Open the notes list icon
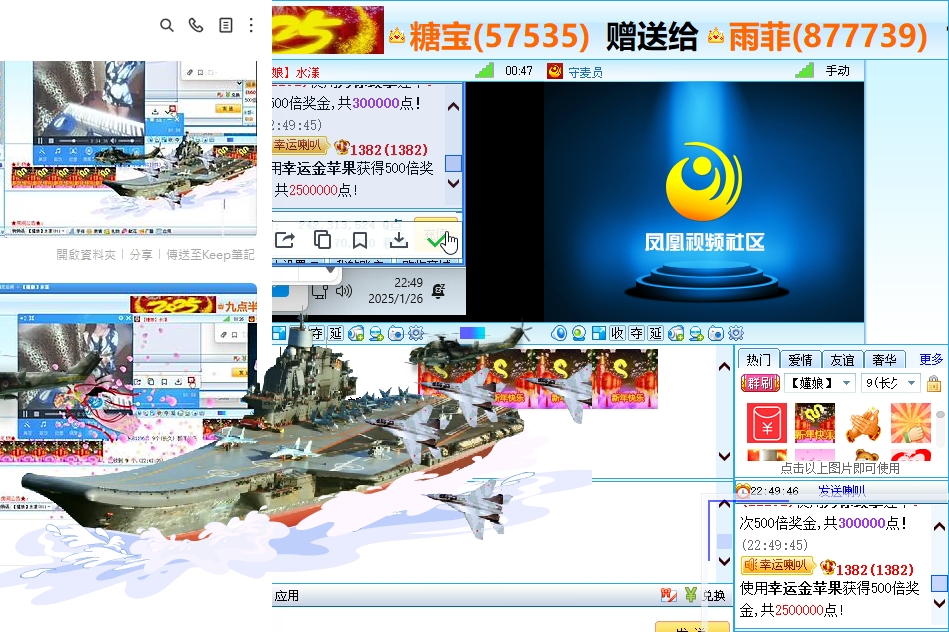Screen dimensions: 949x632 coord(226,25)
